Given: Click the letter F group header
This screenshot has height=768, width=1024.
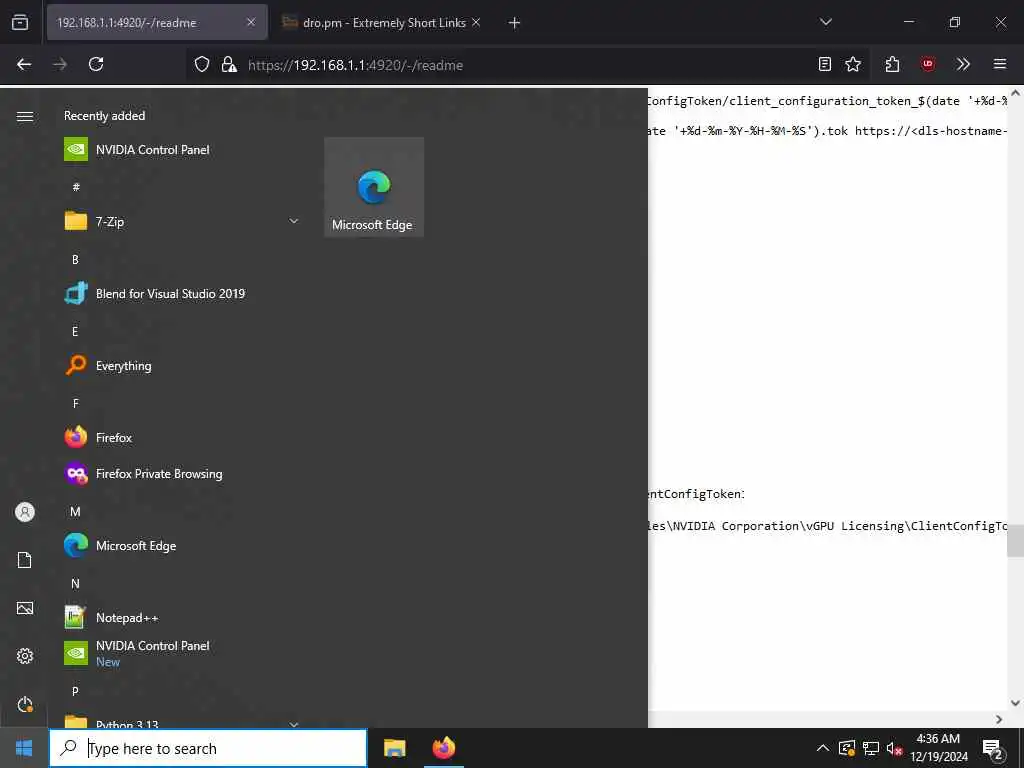Looking at the screenshot, I should tap(75, 404).
